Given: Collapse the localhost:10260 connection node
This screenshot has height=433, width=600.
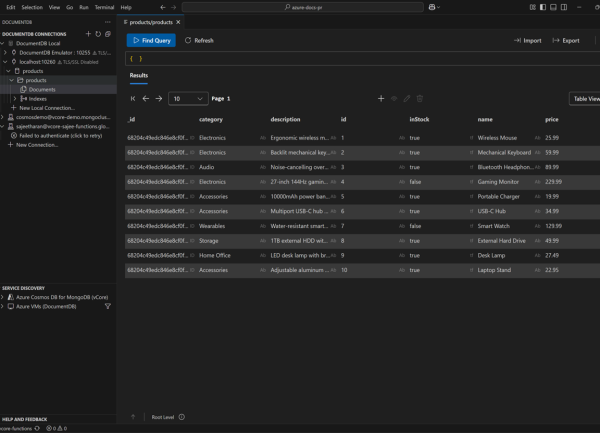Looking at the screenshot, I should [x=5, y=62].
